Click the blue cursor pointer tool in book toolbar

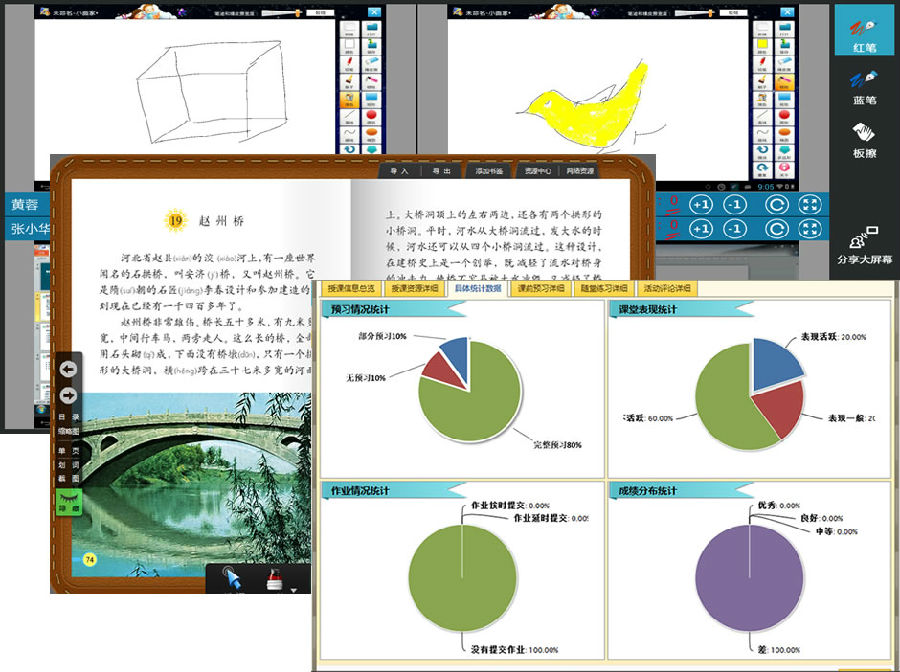coord(232,580)
